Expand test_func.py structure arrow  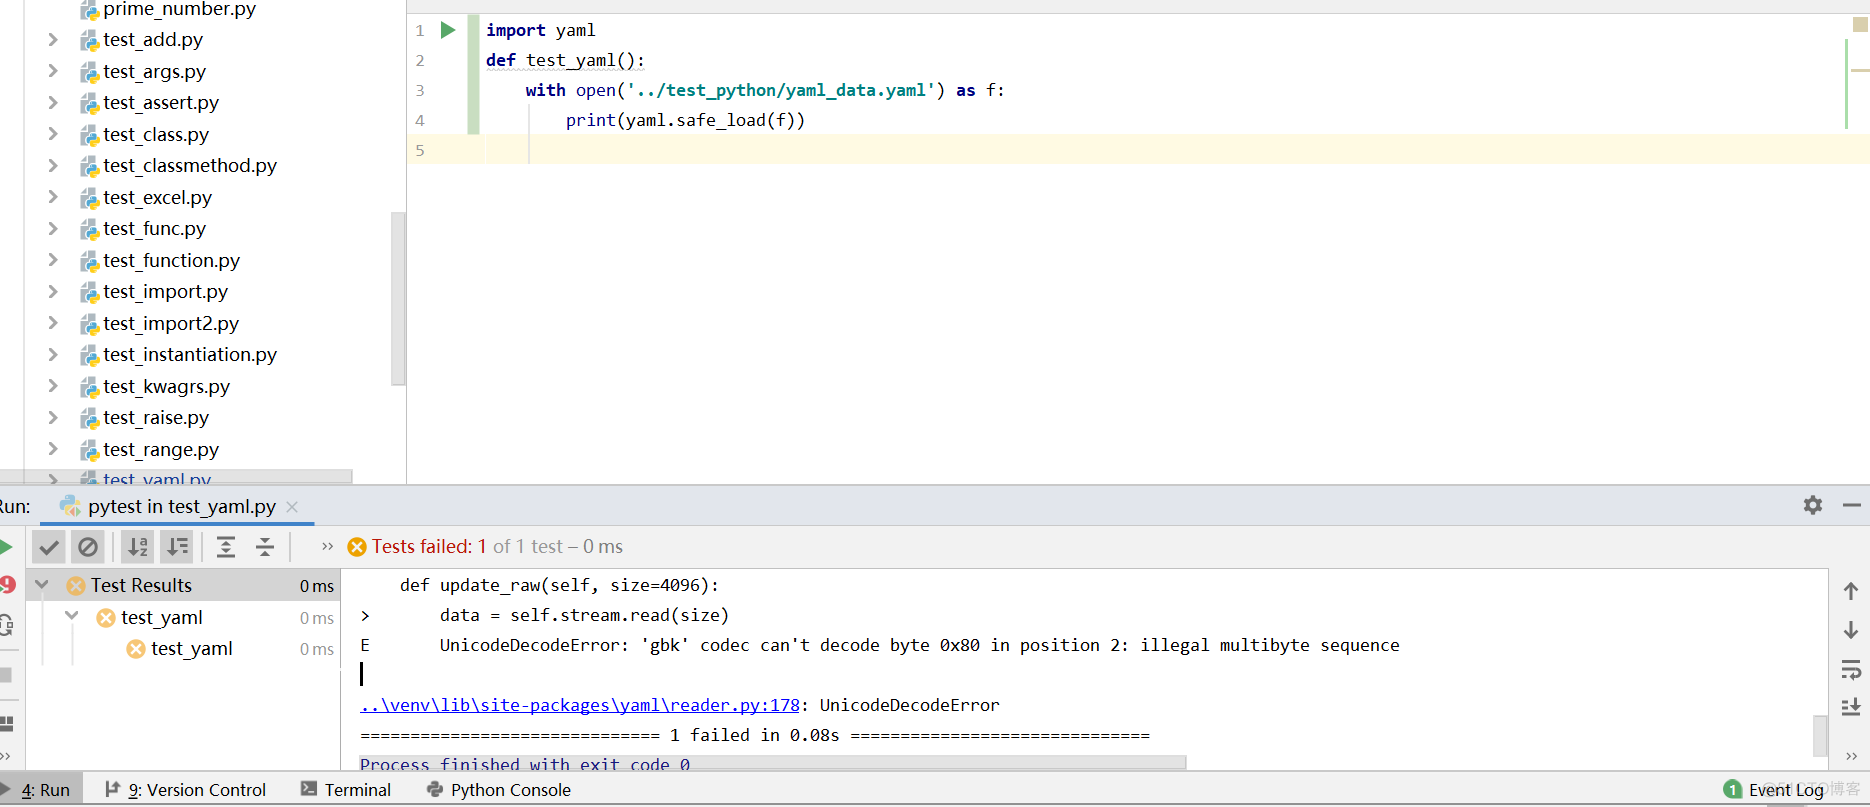(53, 229)
